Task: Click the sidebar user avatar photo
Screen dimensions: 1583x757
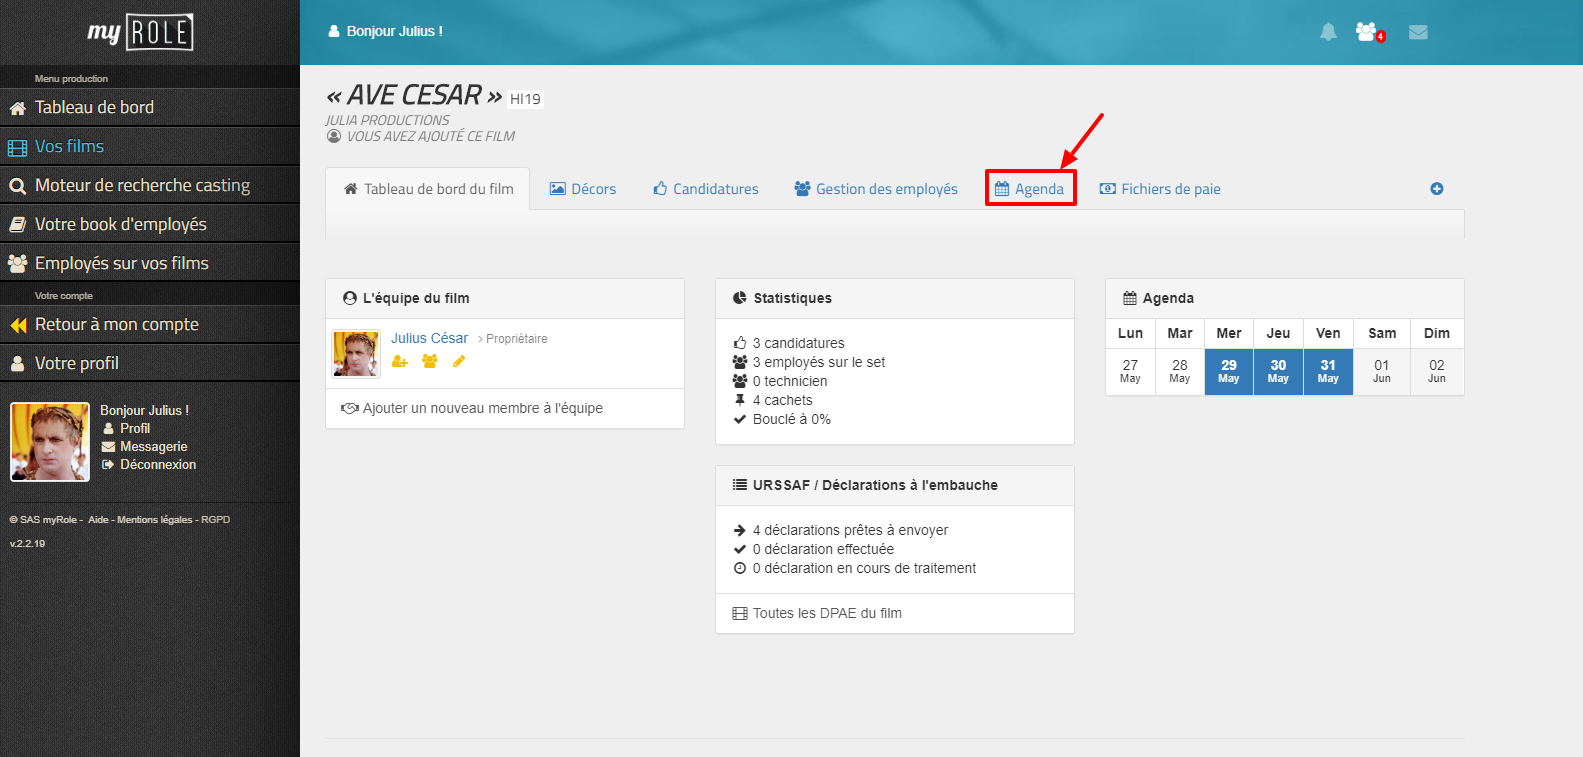Action: click(x=50, y=442)
